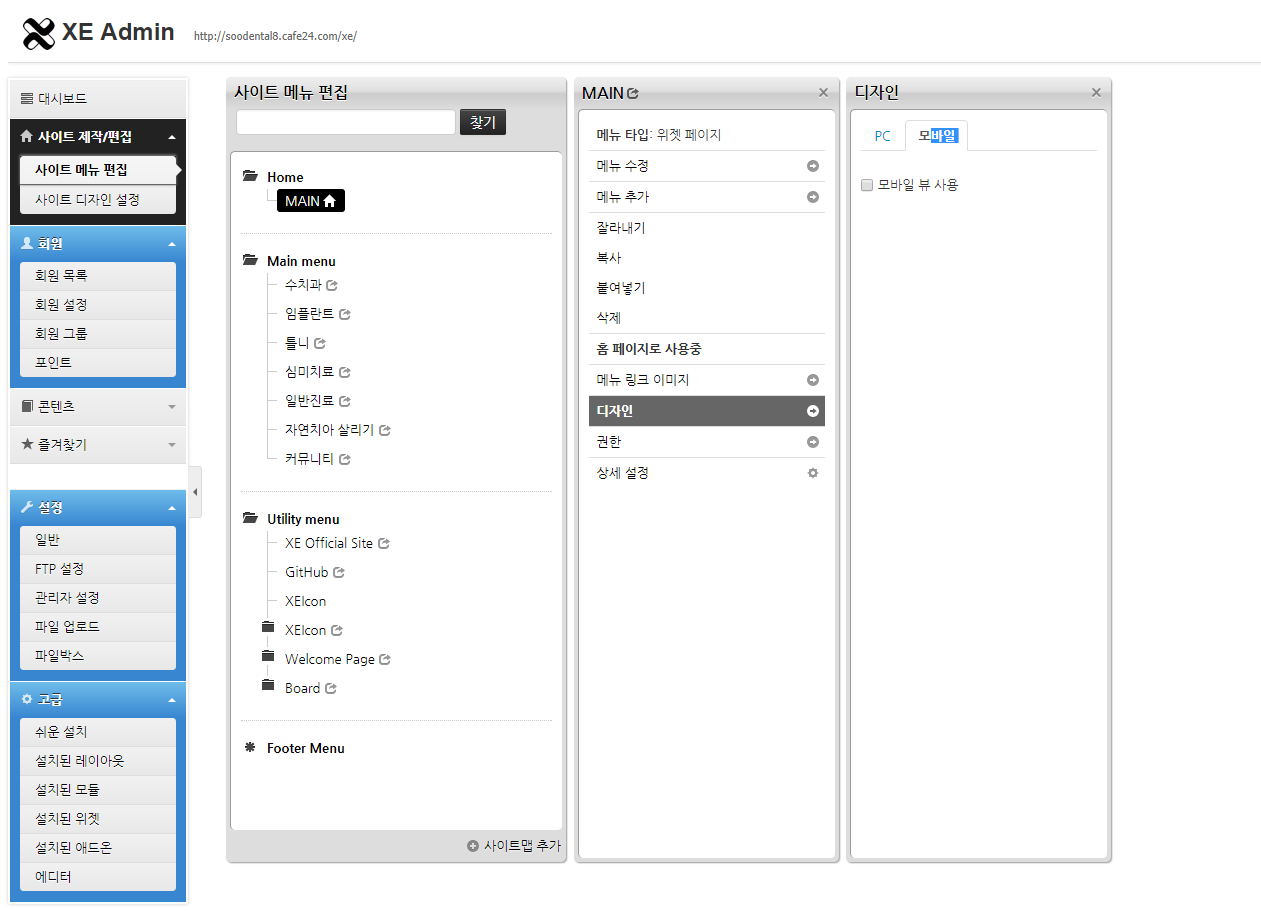Click the site menu search input field
The width and height of the screenshot is (1261, 911).
346,122
